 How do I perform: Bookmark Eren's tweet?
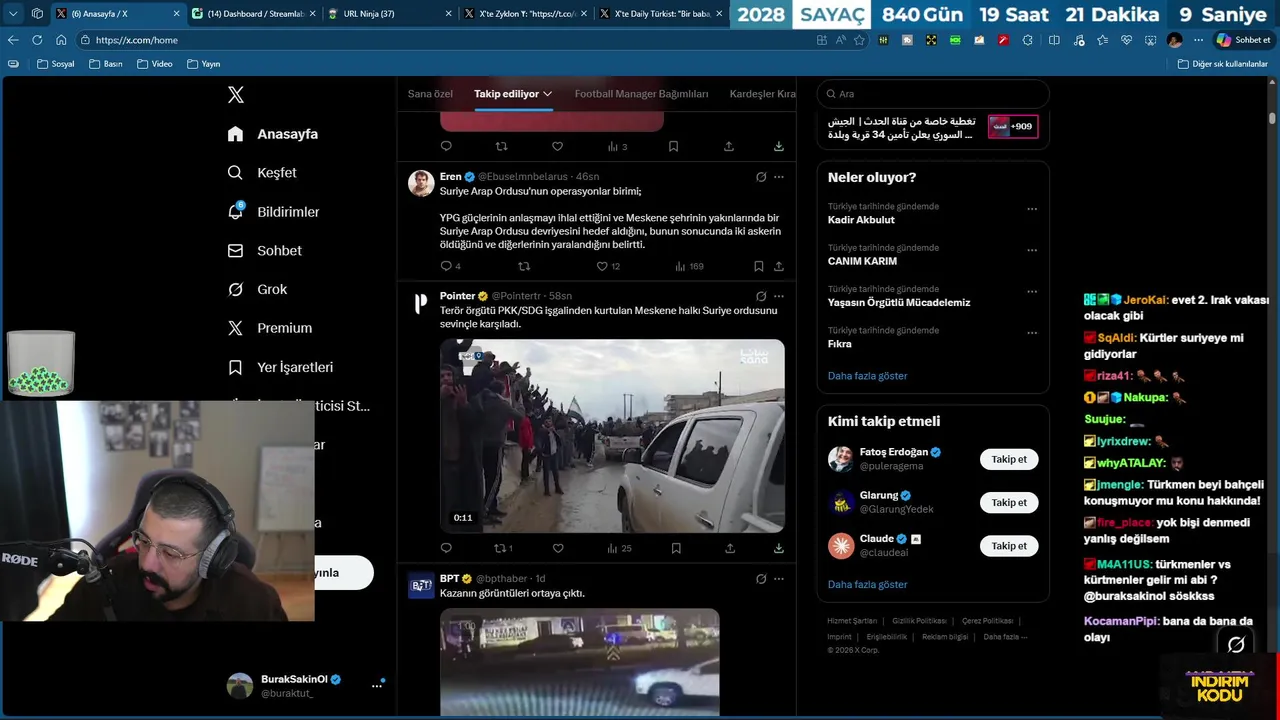pyautogui.click(x=759, y=266)
